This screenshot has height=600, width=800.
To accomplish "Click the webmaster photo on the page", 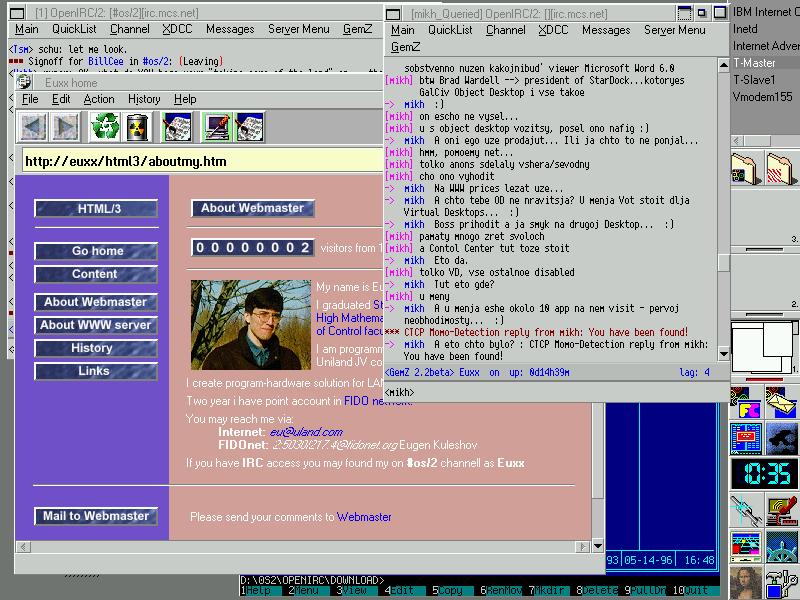I will (251, 324).
